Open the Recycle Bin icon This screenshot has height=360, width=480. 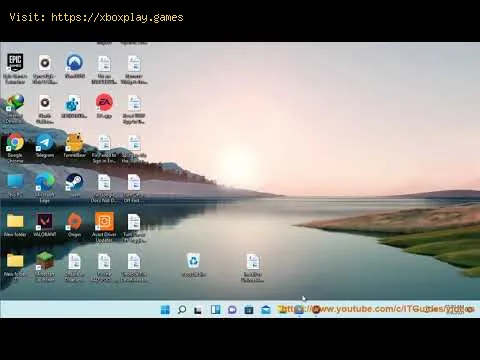[x=194, y=261]
